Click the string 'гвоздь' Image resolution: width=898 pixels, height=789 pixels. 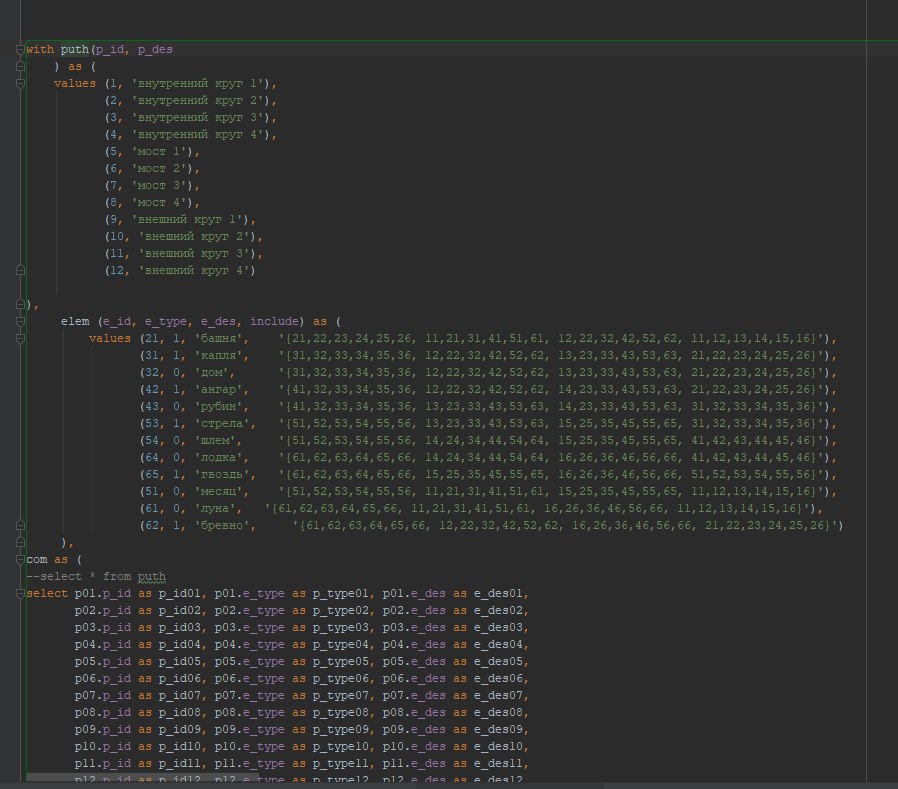tap(222, 475)
